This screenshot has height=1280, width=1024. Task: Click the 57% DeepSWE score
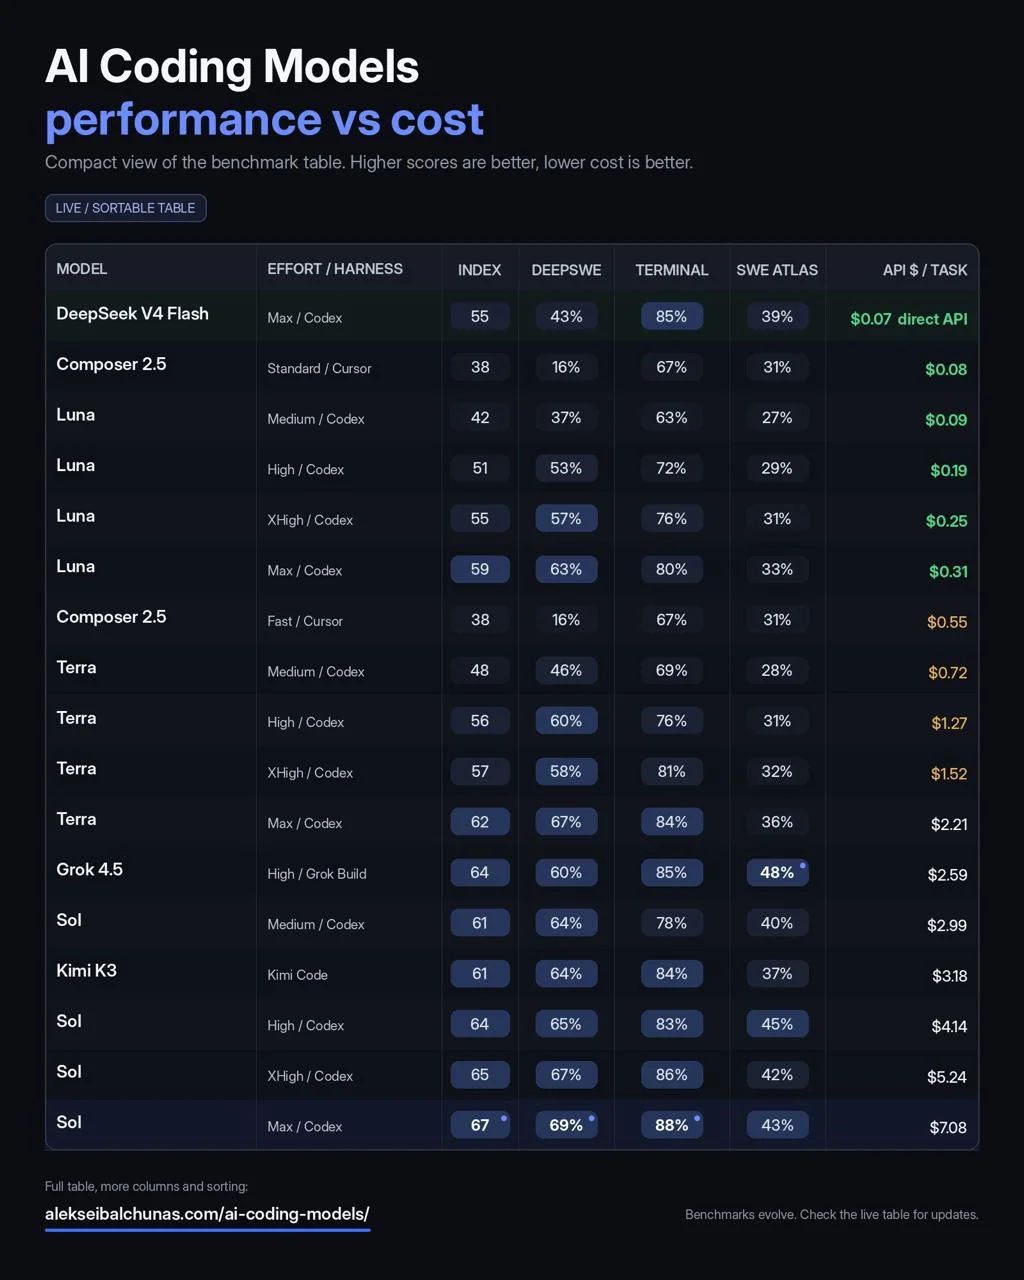click(x=566, y=518)
